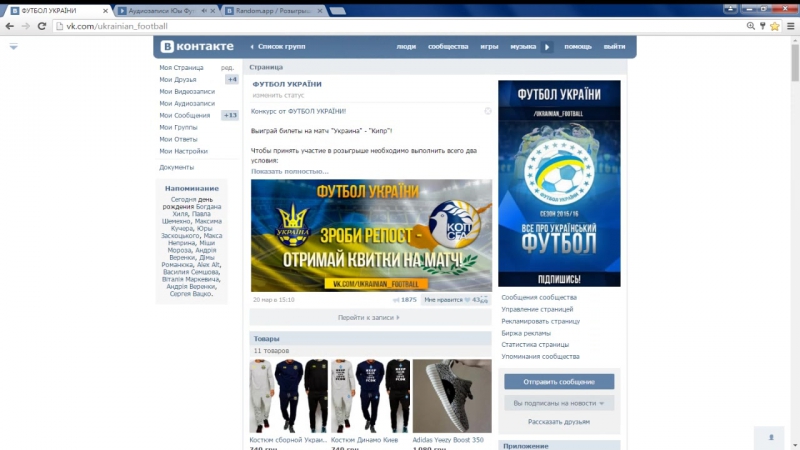Click the browser back arrow

coord(10,26)
